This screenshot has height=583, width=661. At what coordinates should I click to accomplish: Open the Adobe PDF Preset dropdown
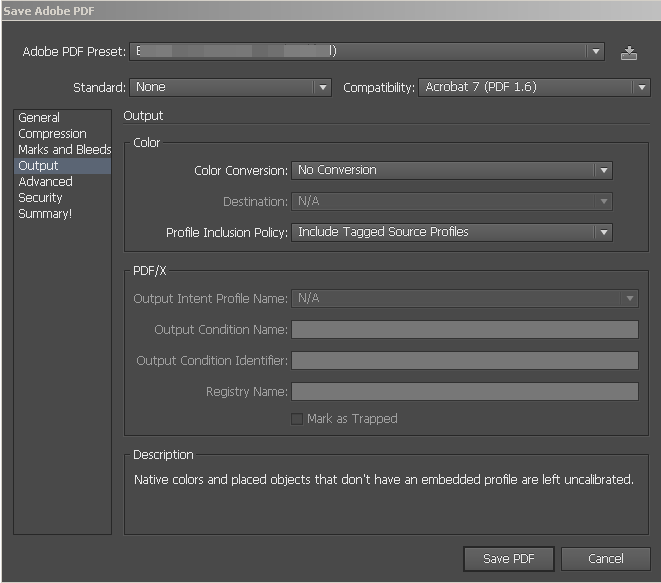click(368, 51)
